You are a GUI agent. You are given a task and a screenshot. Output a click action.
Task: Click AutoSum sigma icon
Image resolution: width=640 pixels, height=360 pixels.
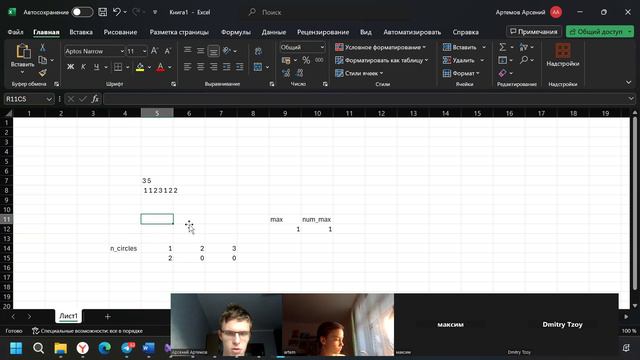pos(503,47)
